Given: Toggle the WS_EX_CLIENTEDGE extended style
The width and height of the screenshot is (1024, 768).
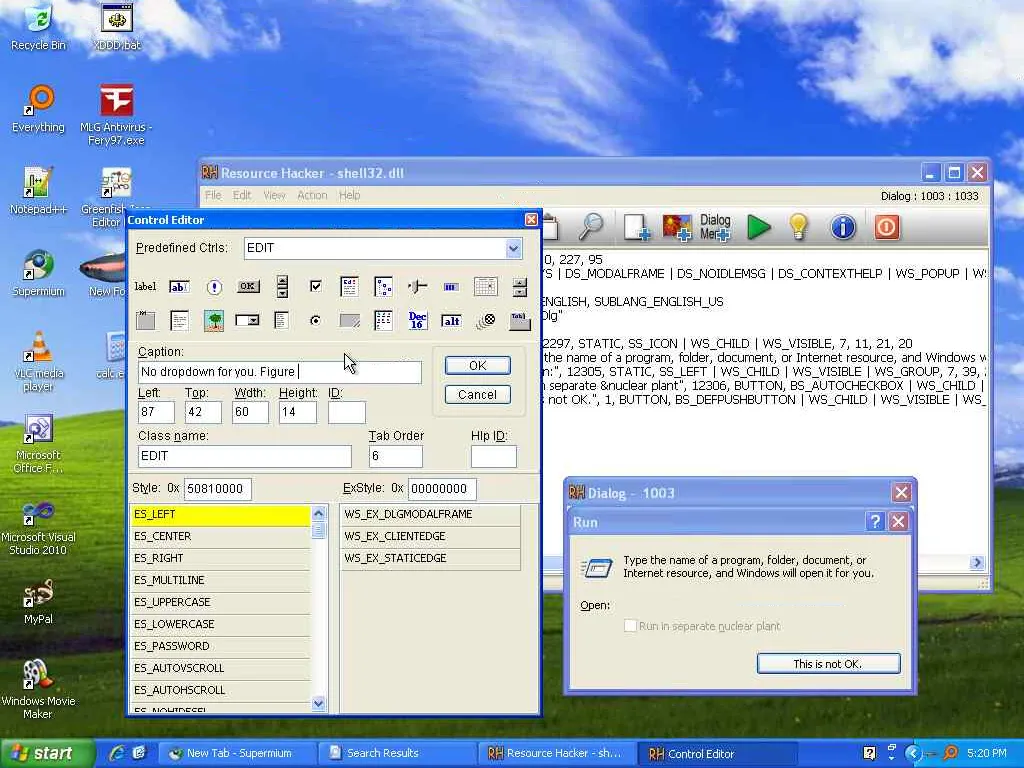Looking at the screenshot, I should (x=430, y=536).
